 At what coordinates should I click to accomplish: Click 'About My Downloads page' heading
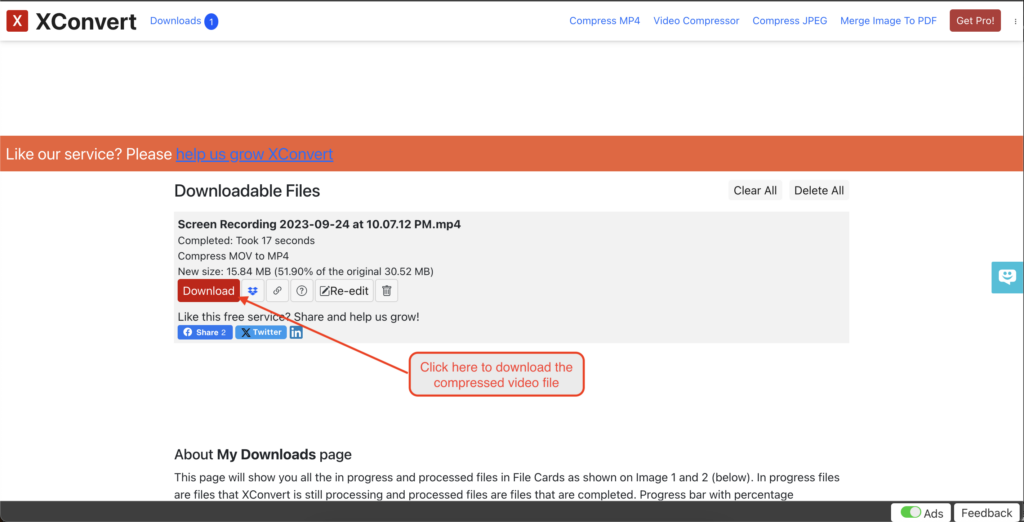click(x=263, y=454)
